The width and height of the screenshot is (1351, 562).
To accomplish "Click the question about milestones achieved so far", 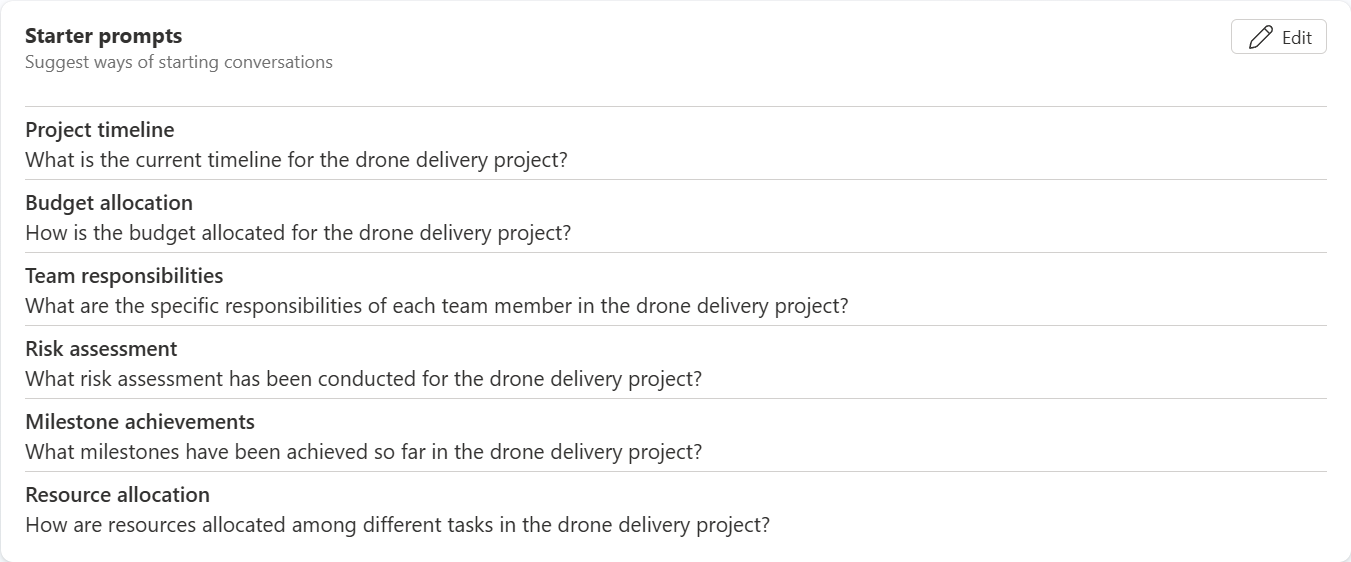I will tap(363, 452).
